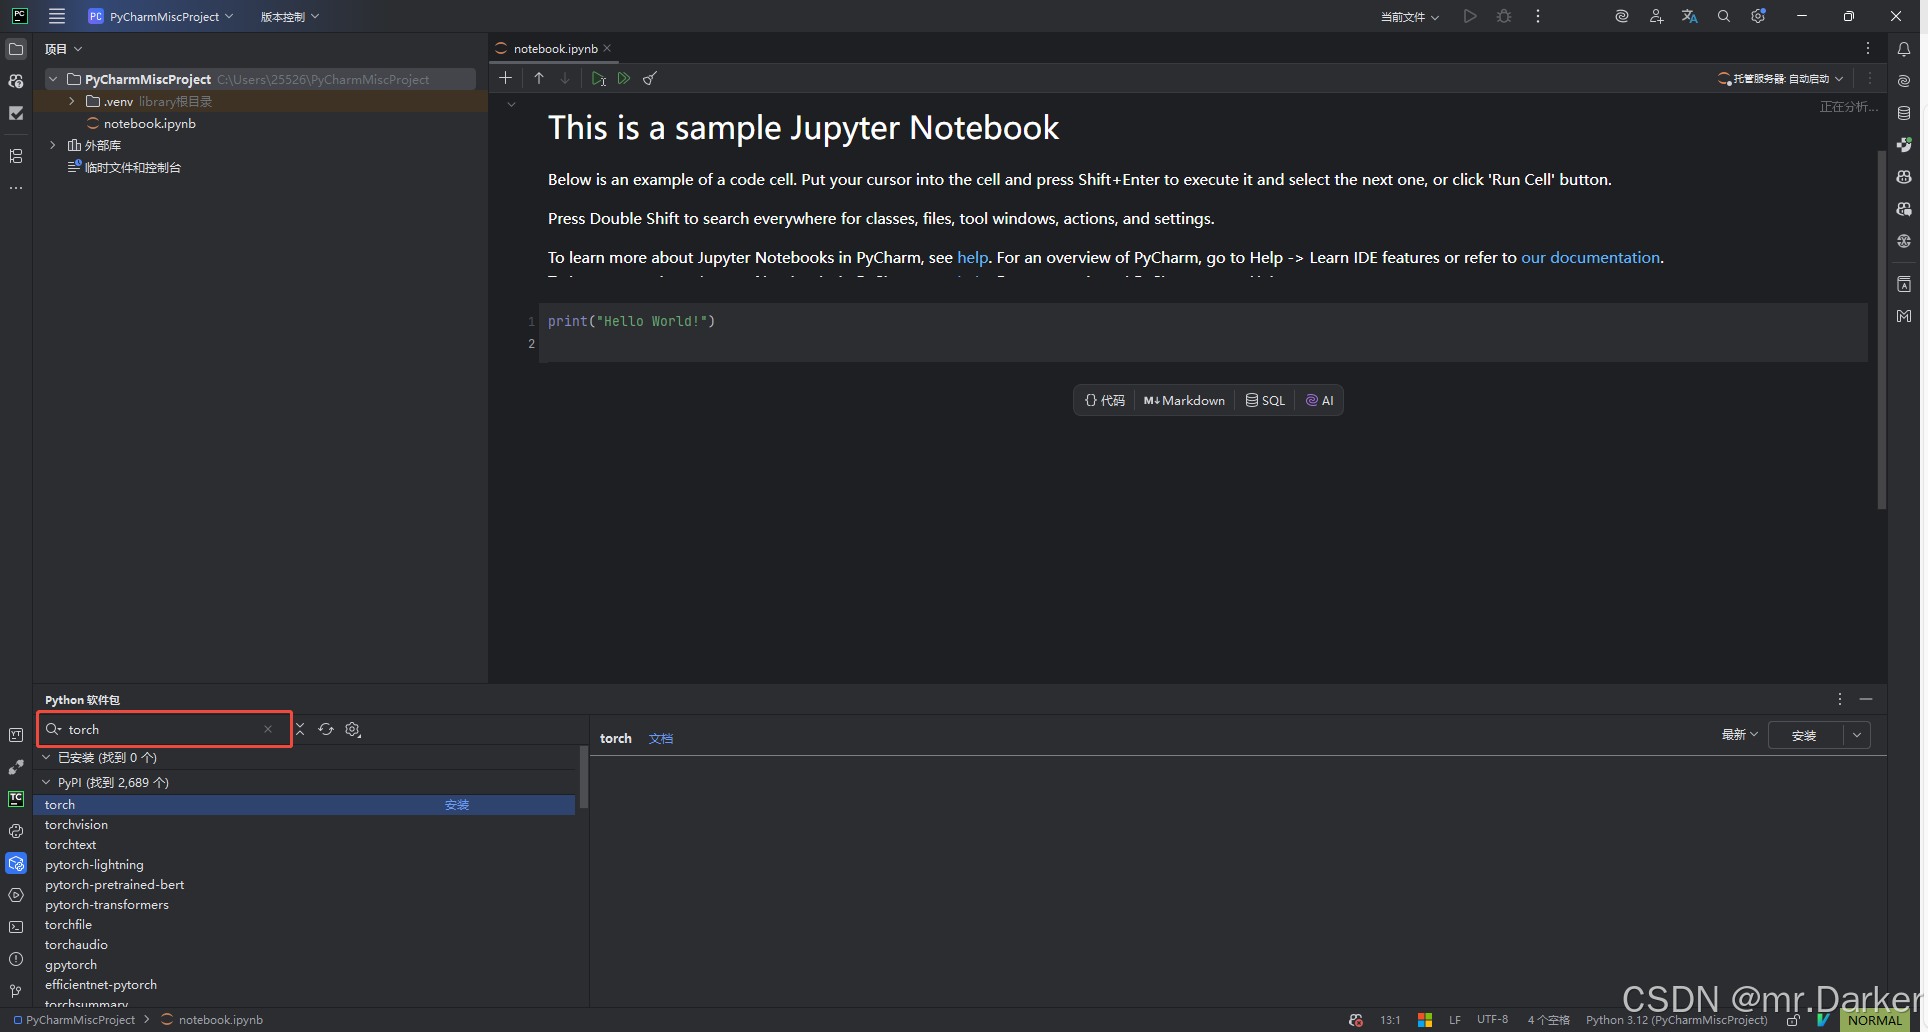Reload package list refresh icon
Image resolution: width=1928 pixels, height=1032 pixels.
coord(326,729)
